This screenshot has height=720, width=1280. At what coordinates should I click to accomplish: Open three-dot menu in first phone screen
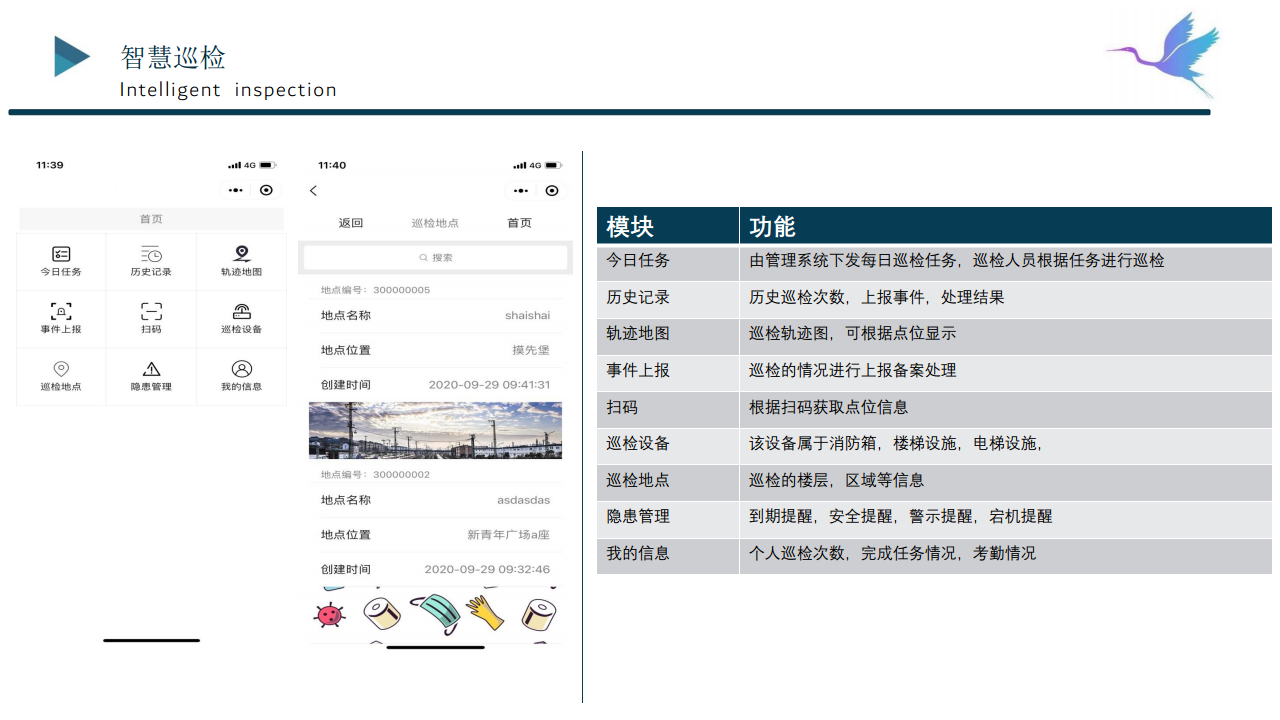coord(235,190)
